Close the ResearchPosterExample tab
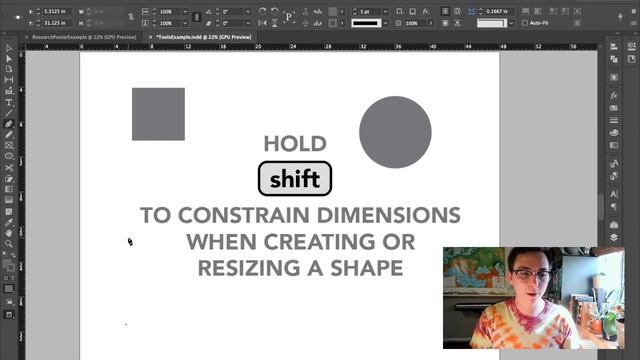The height and width of the screenshot is (360, 640). pyautogui.click(x=27, y=37)
